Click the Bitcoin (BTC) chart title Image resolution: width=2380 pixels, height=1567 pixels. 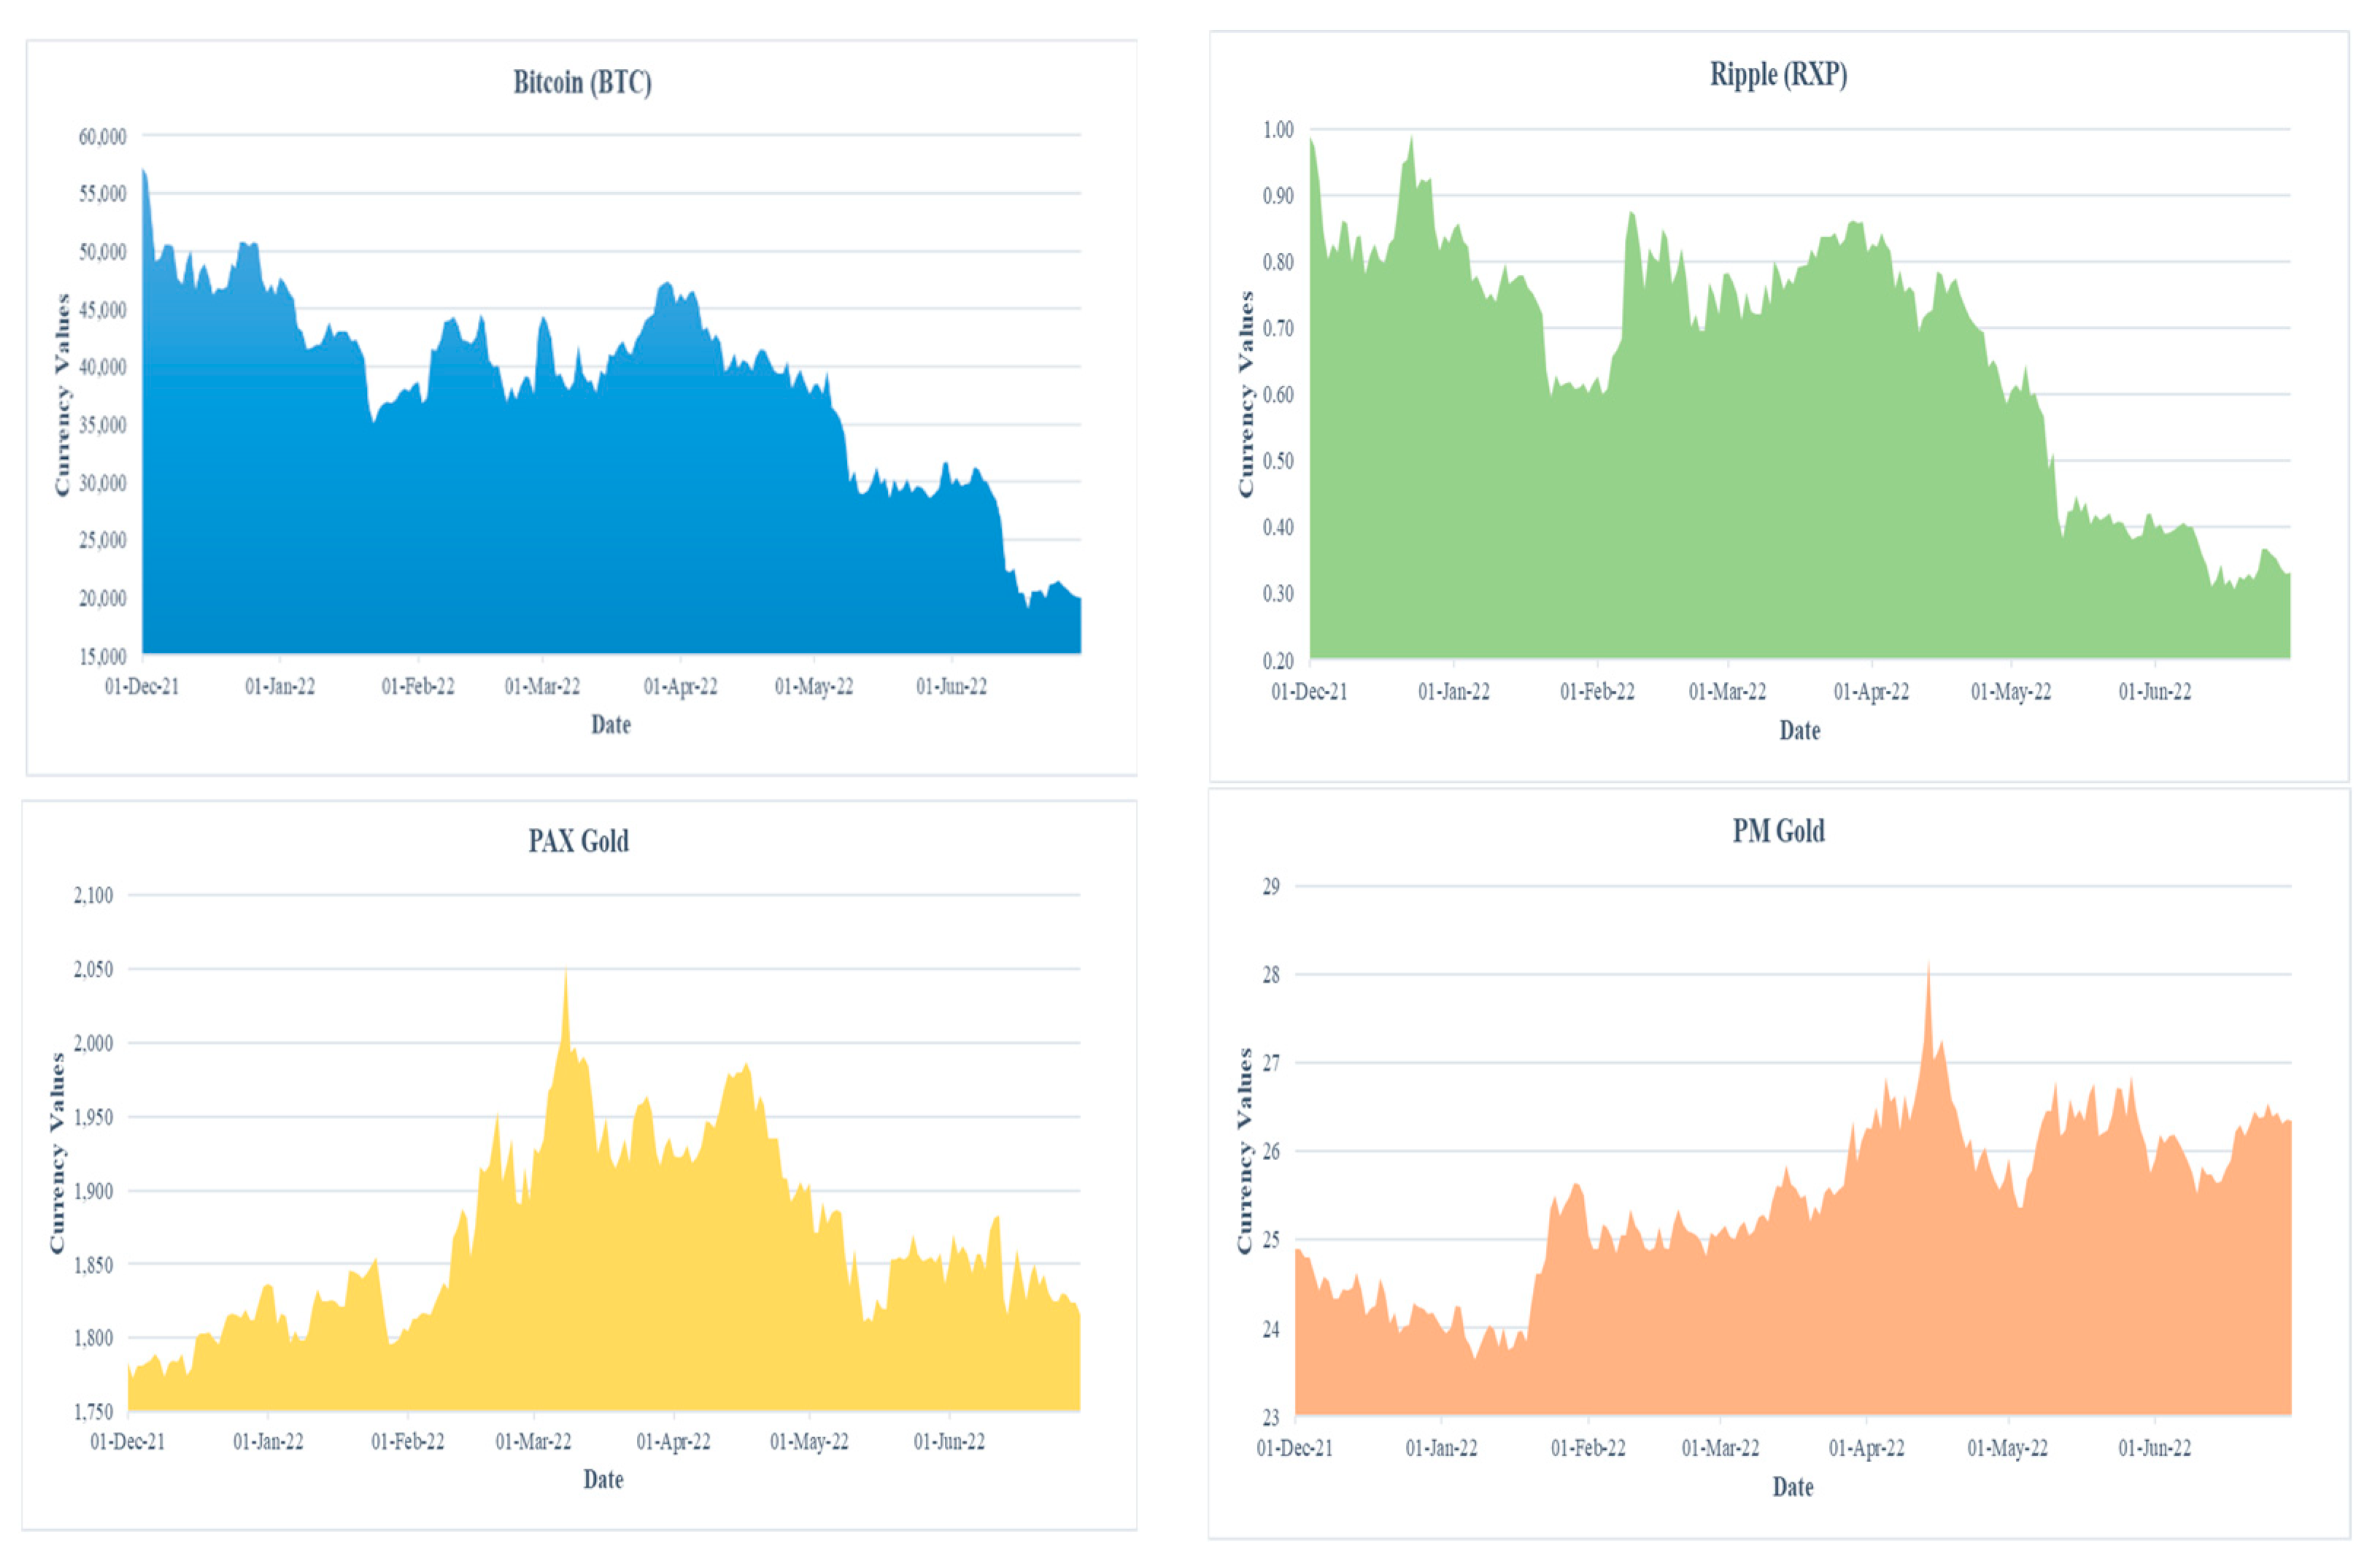(x=582, y=82)
